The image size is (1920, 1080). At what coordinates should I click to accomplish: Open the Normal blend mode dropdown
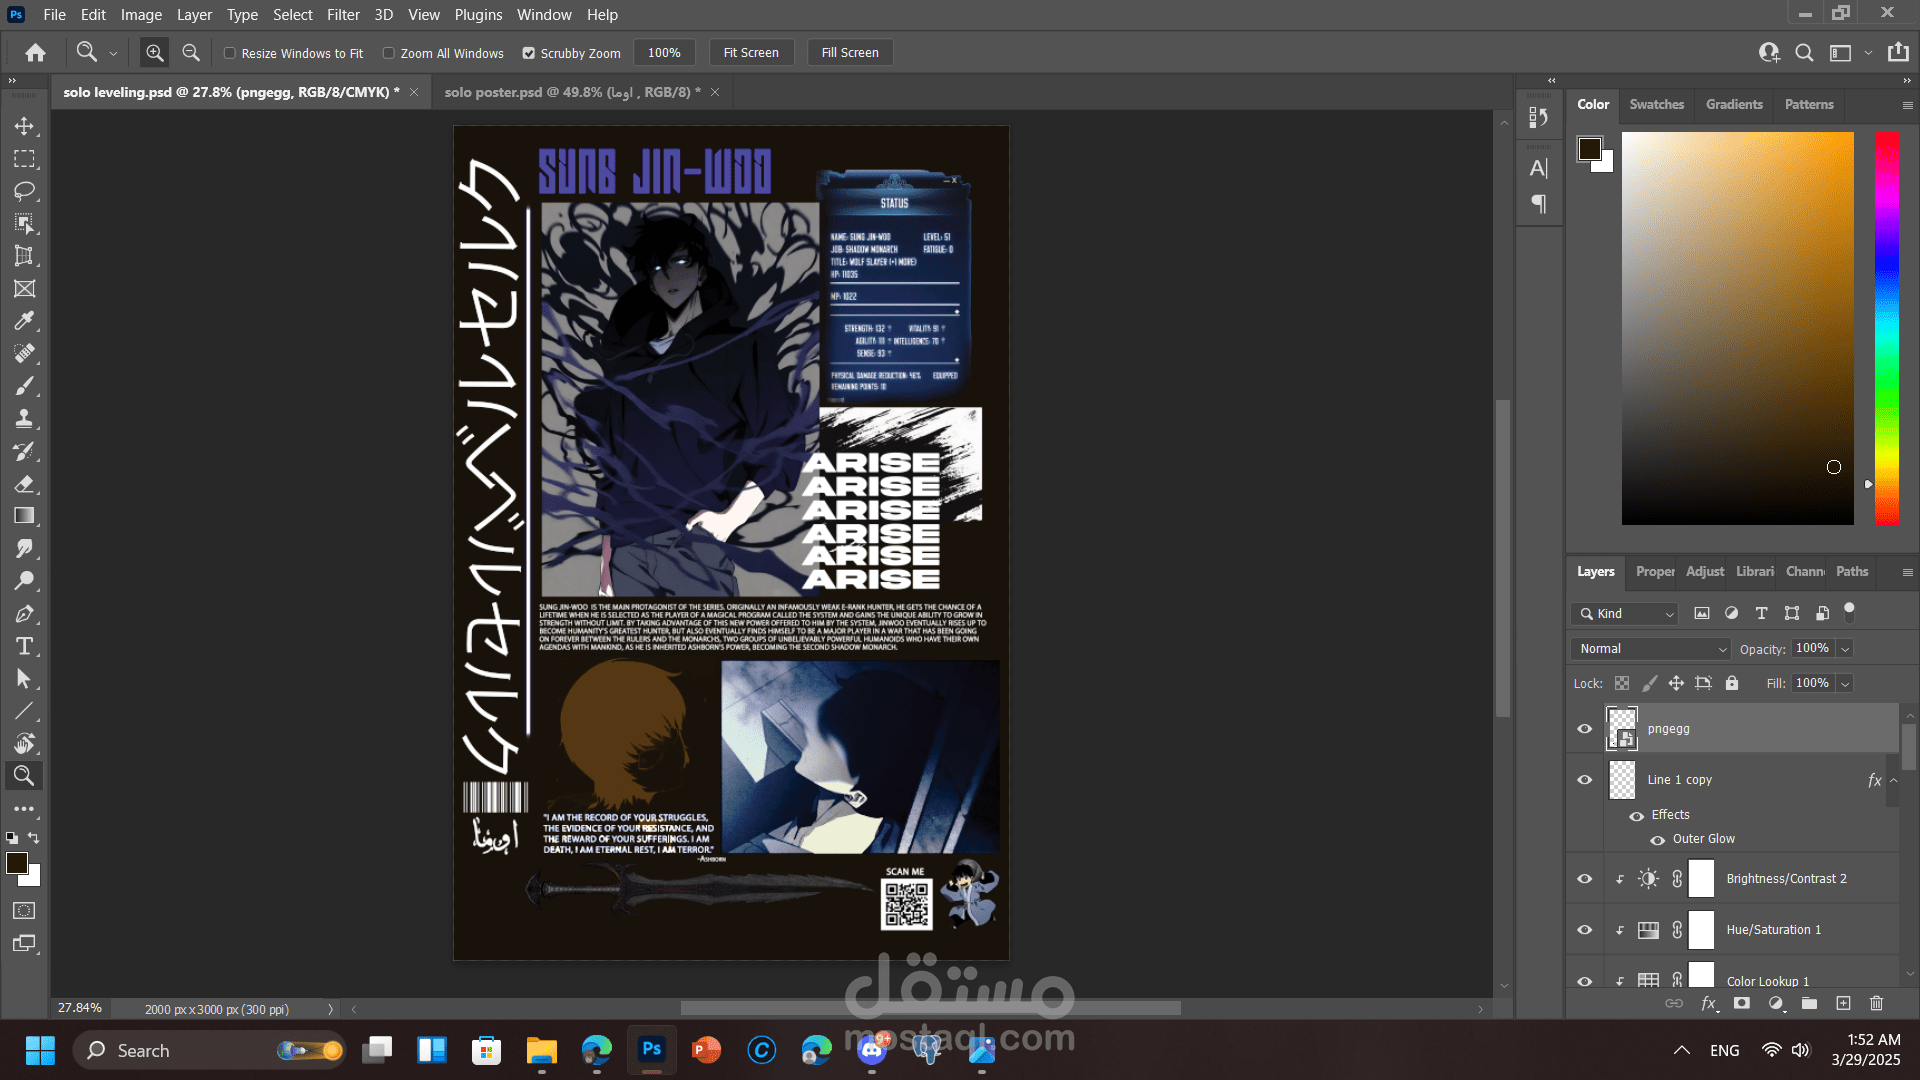point(1650,649)
